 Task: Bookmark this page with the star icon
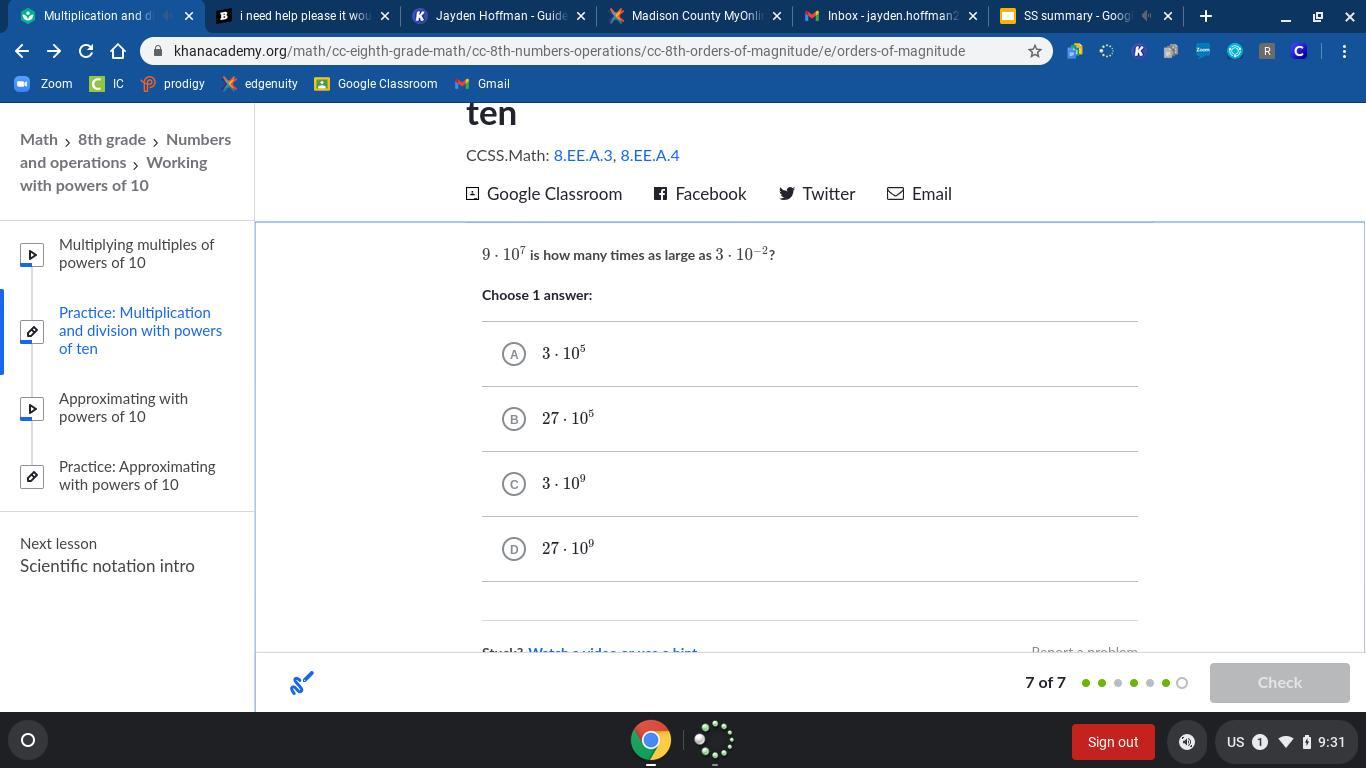(x=1035, y=51)
